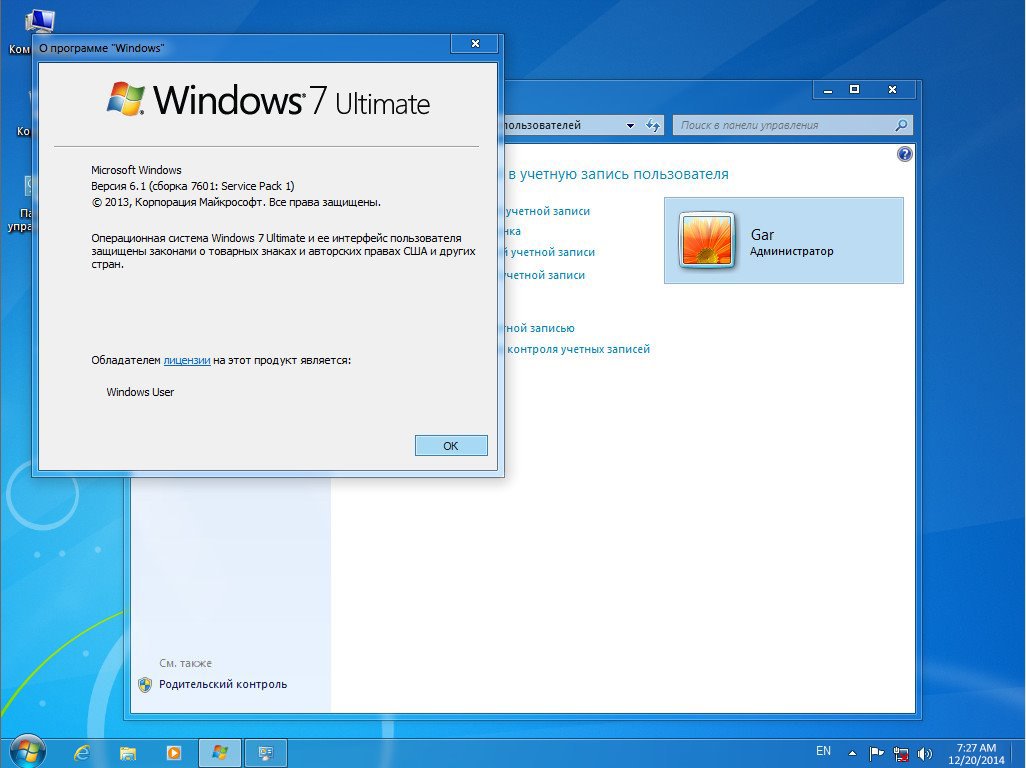Open Parental Controls link (Родительский контроль)

223,684
